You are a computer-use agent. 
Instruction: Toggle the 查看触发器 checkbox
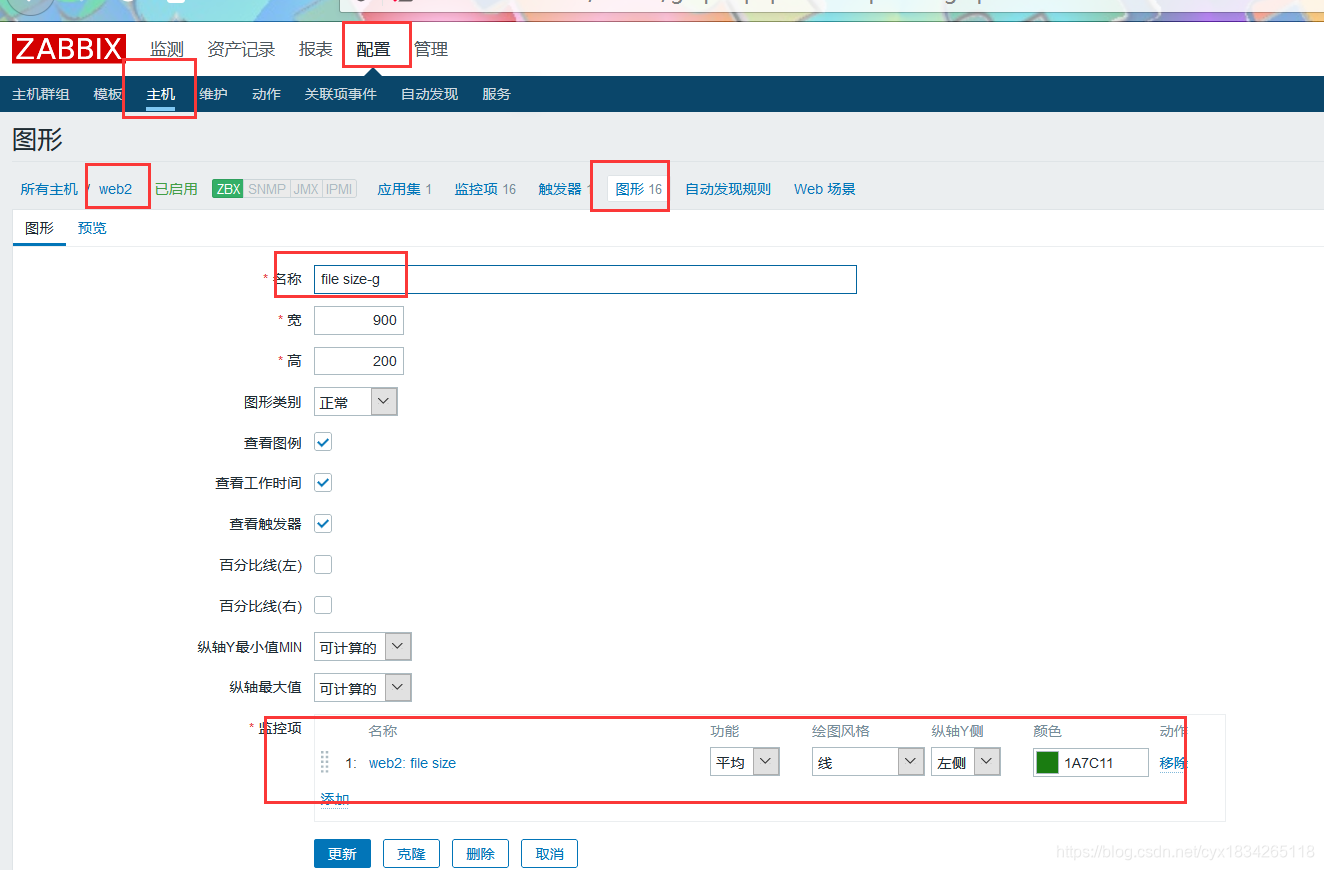(x=323, y=524)
